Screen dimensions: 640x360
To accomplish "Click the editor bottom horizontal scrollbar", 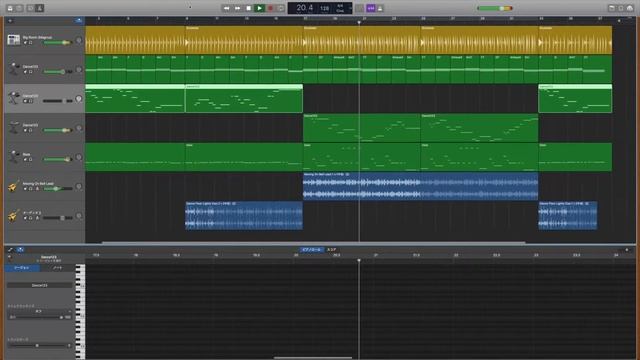I will click(x=313, y=358).
